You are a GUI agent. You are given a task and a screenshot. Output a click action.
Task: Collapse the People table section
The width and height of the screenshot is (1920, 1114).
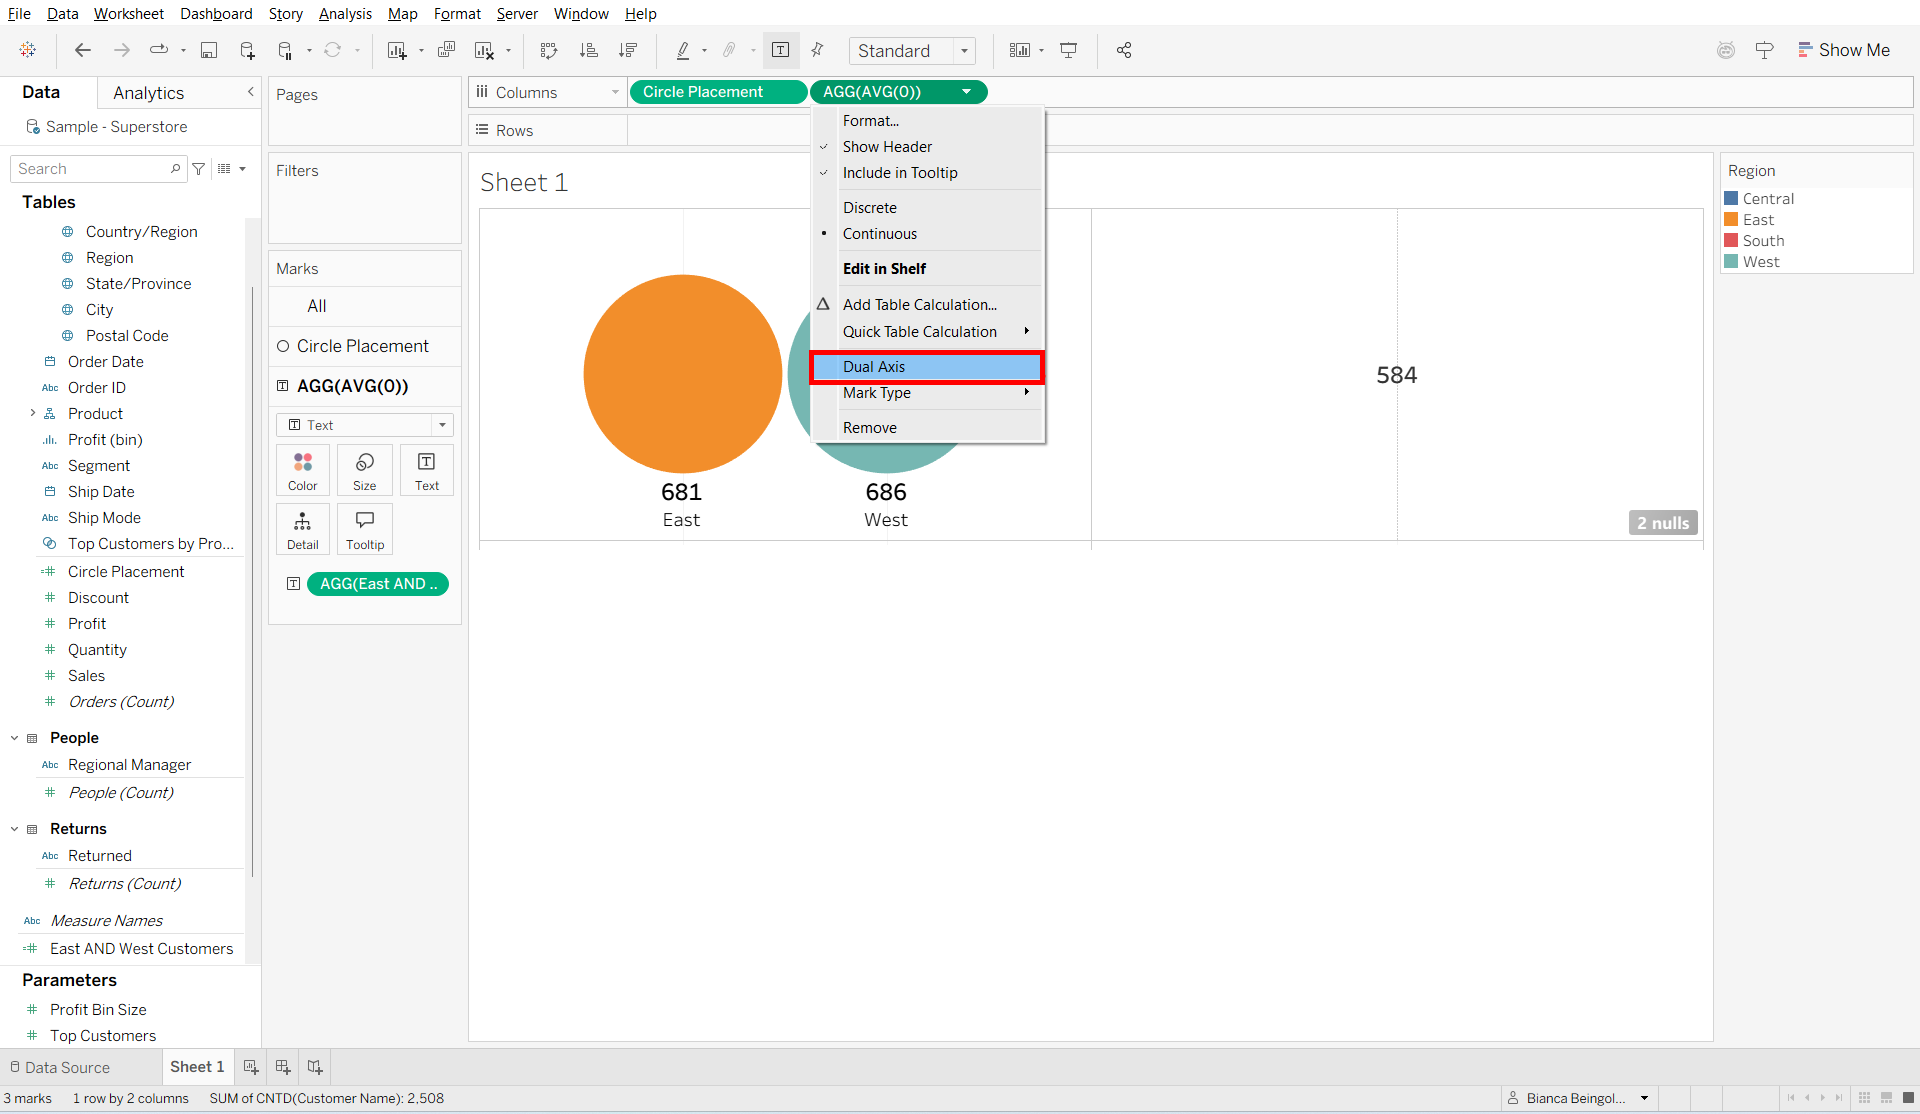(14, 738)
